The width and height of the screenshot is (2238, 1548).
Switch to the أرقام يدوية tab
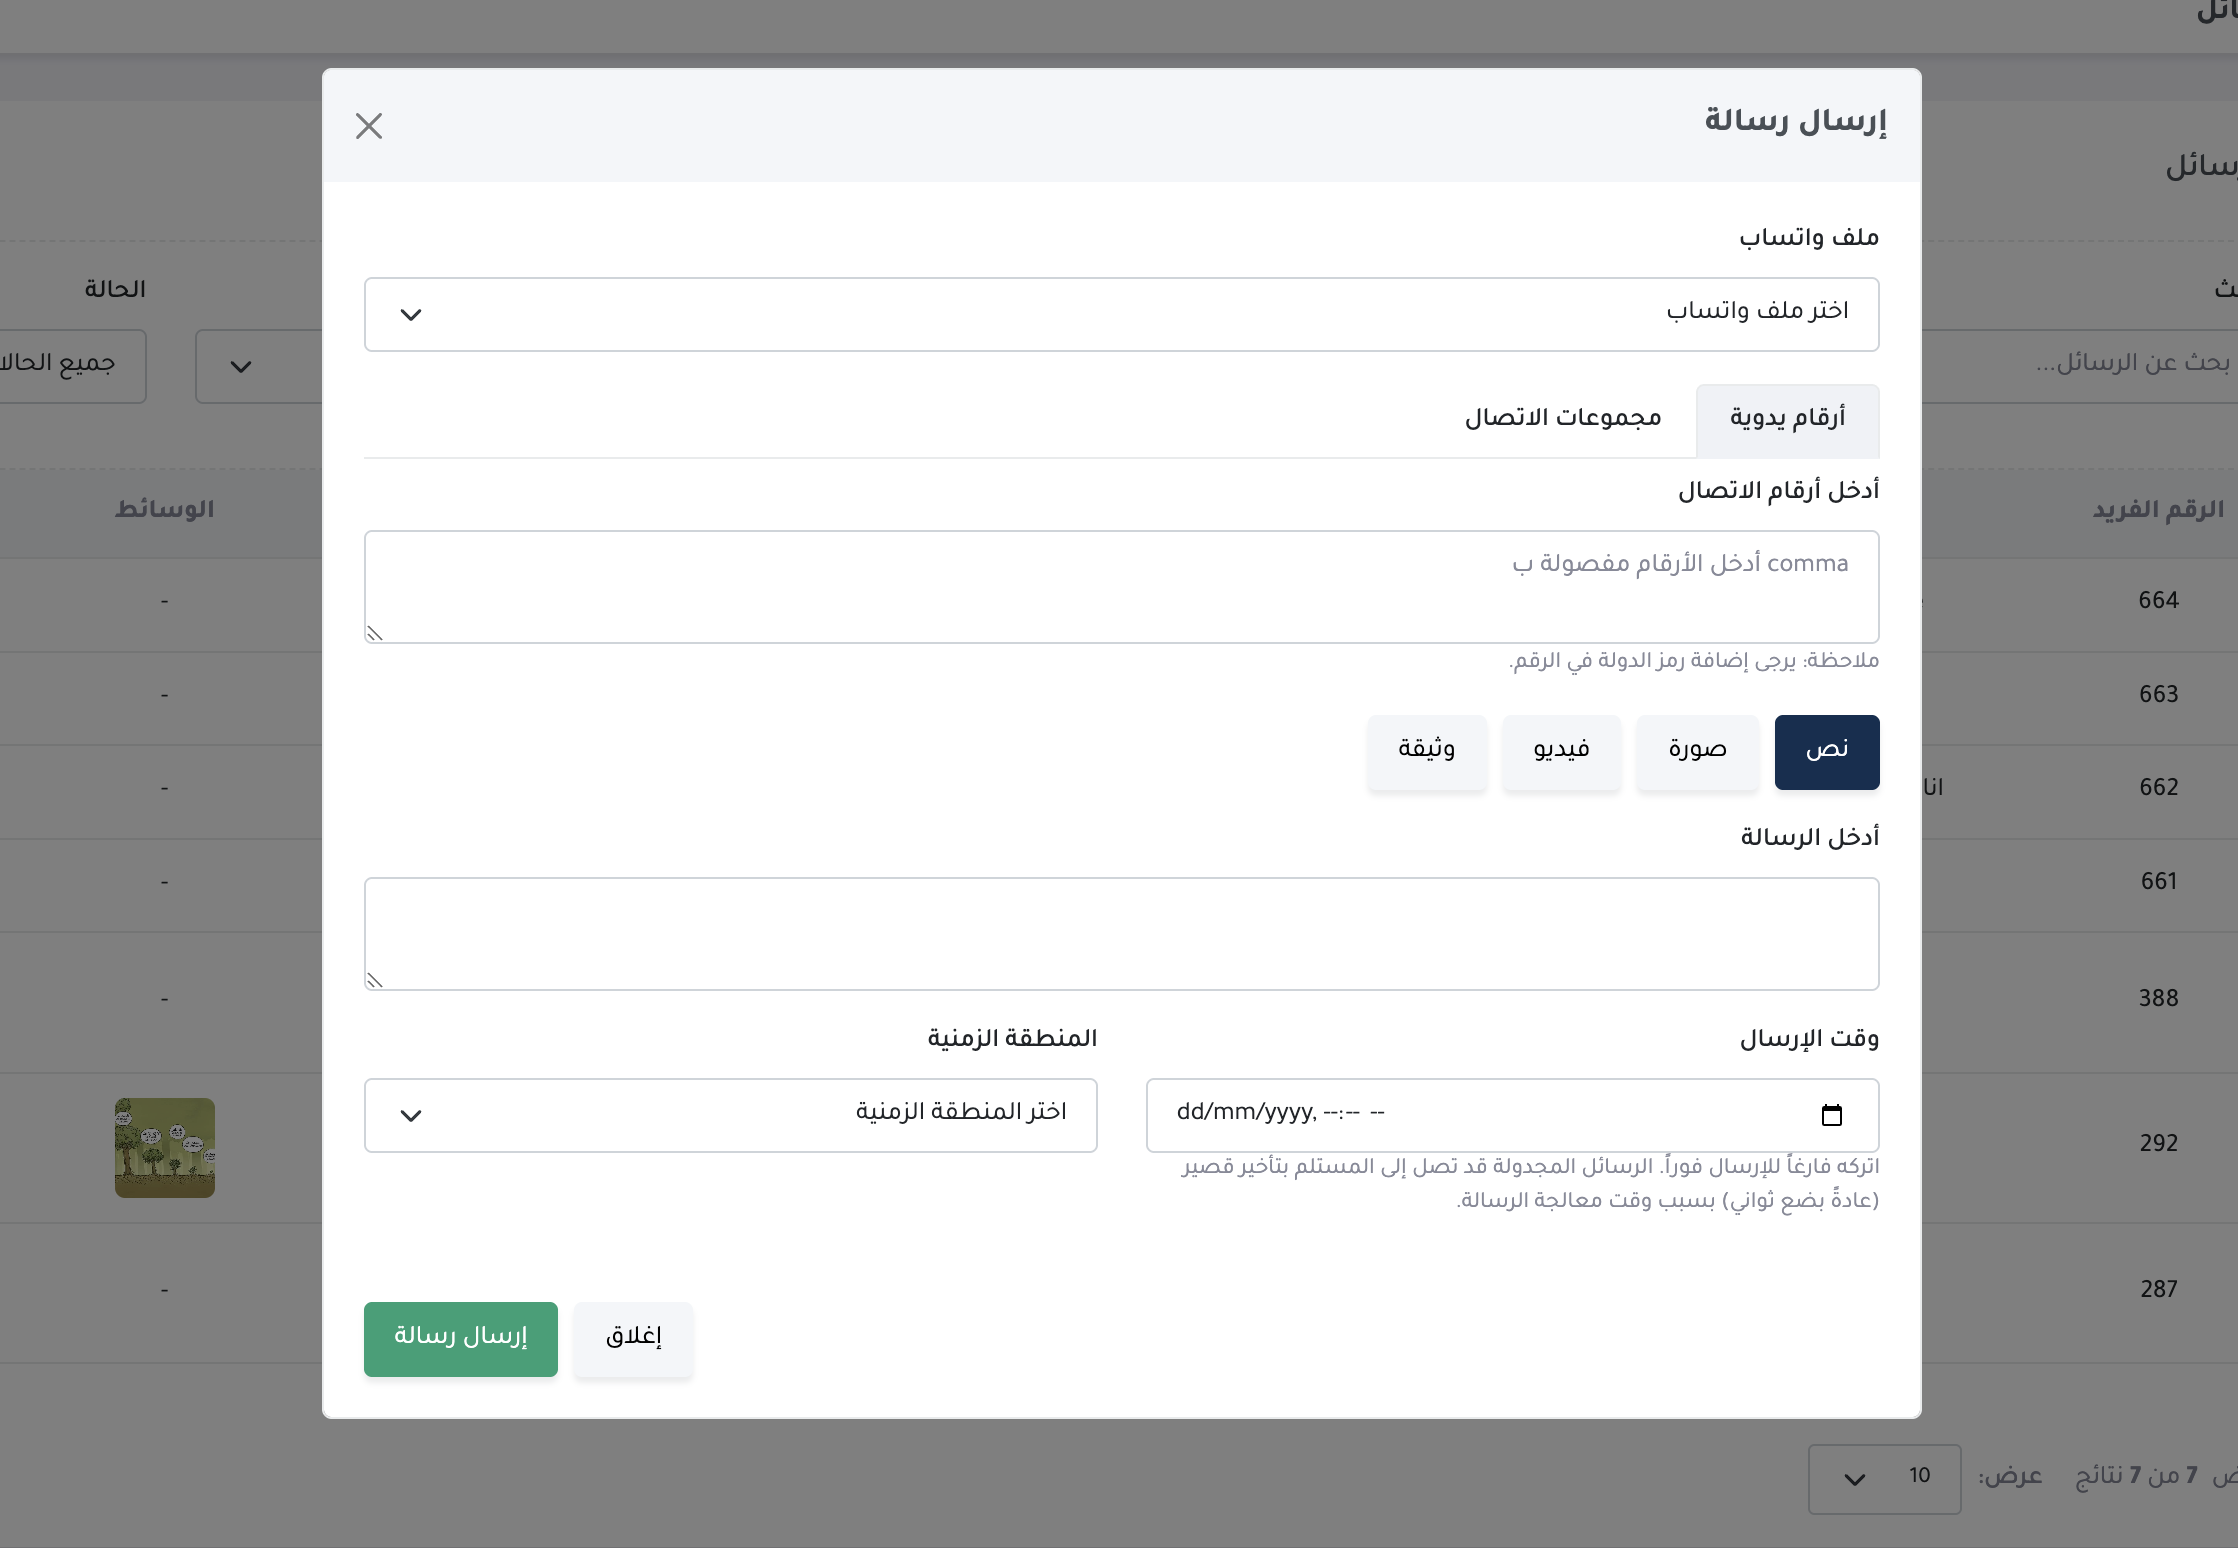pyautogui.click(x=1787, y=420)
